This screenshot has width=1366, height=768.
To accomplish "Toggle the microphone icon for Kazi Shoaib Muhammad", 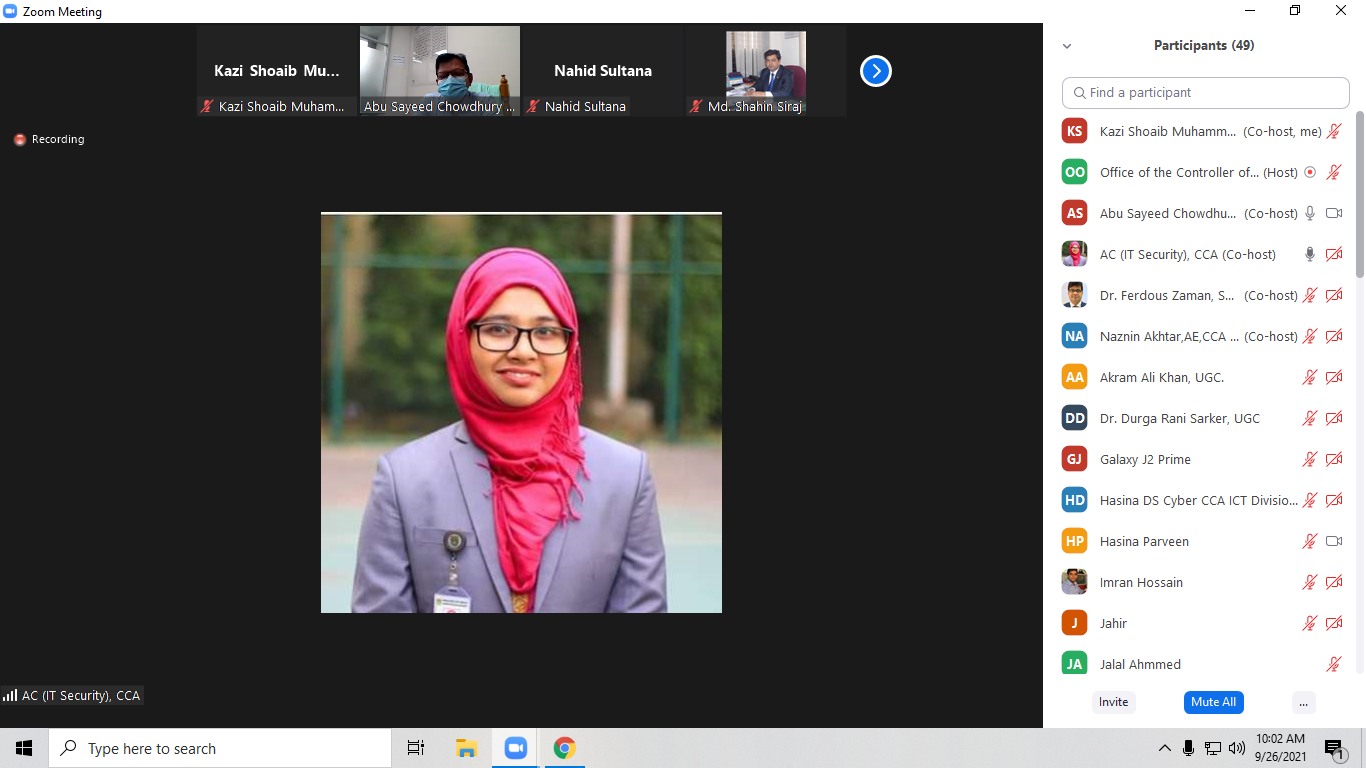I will 1333,131.
